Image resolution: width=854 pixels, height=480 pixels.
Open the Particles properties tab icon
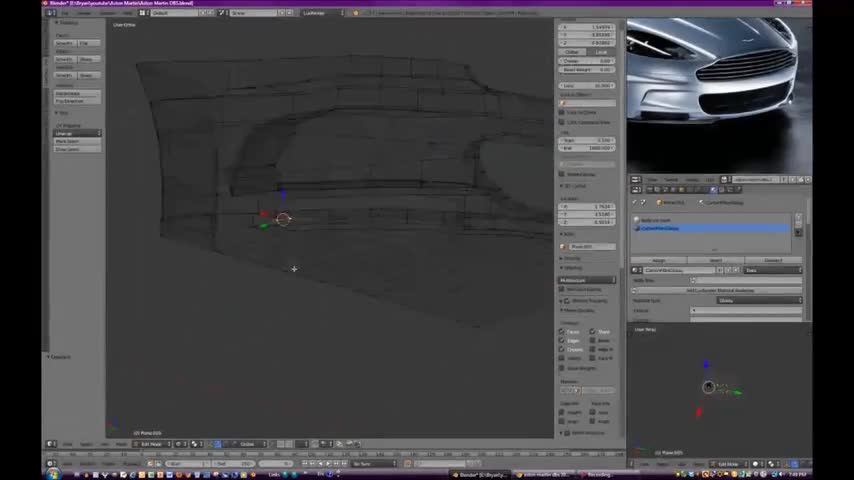(730, 190)
